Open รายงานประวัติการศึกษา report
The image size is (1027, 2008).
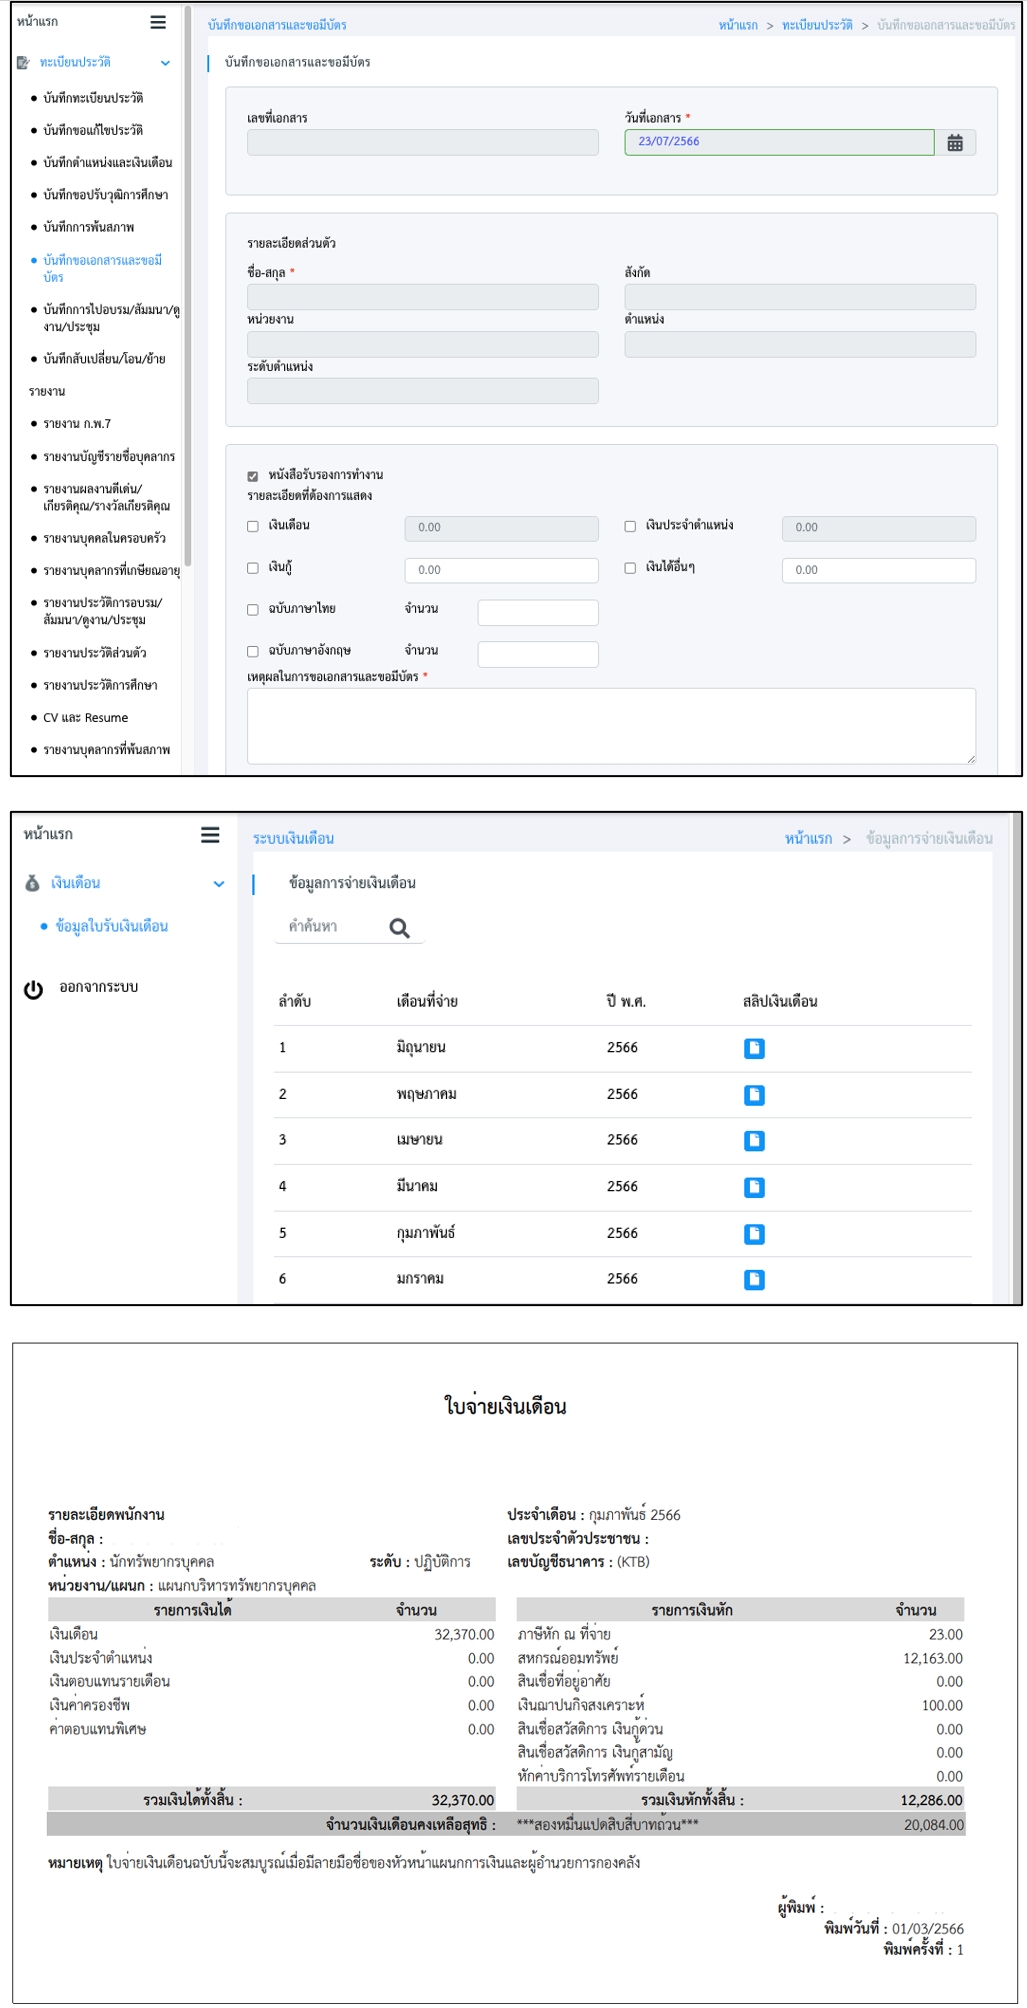pos(100,686)
